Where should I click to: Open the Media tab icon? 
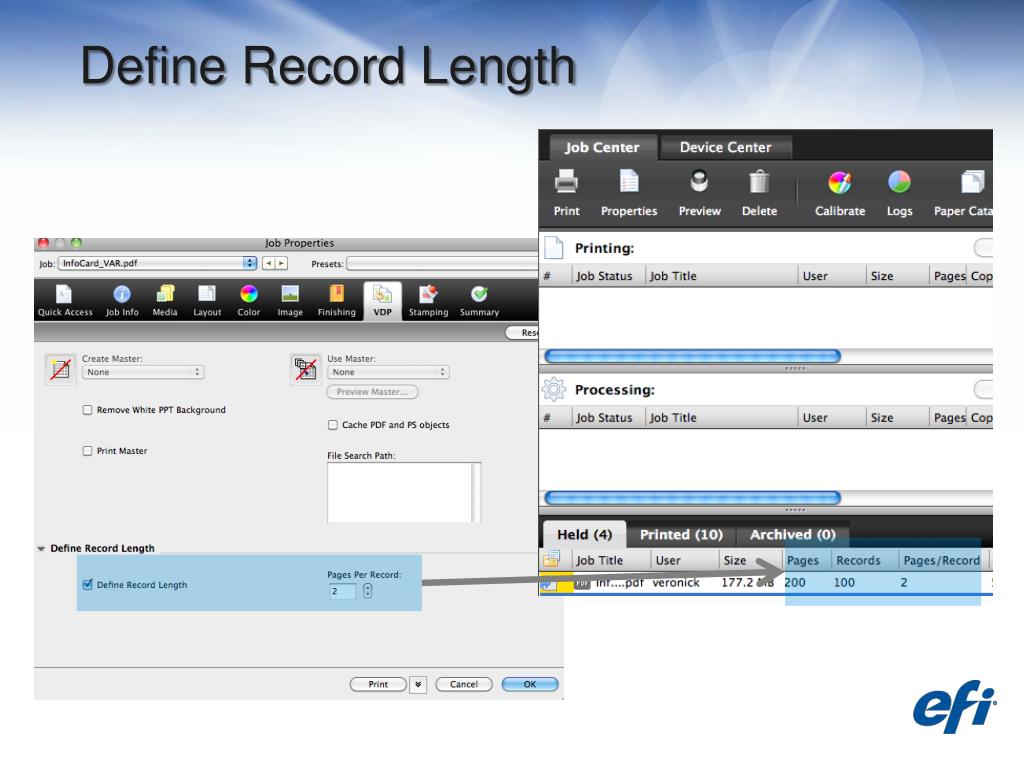point(165,295)
